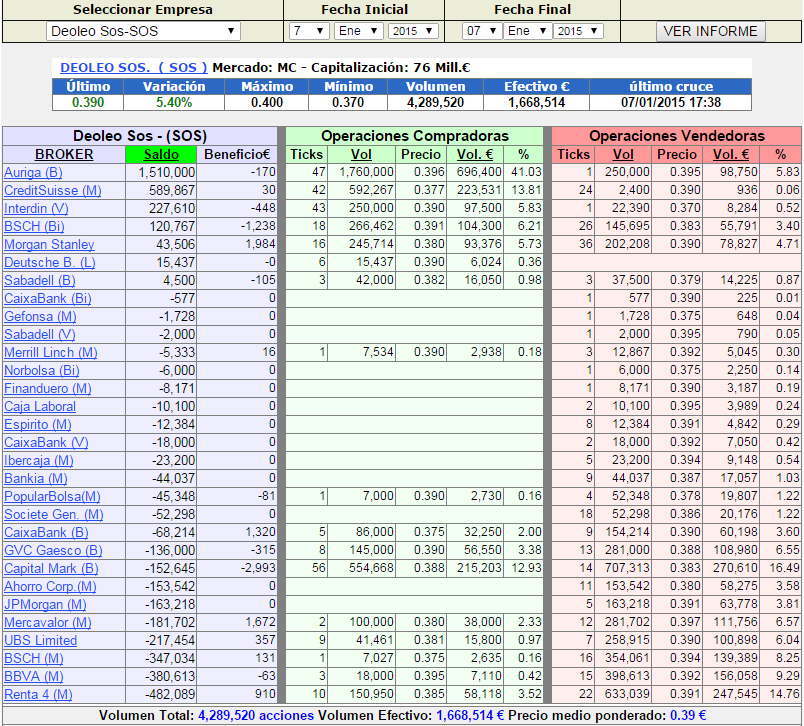
Task: Expand the Fecha Final day dropdown
Action: (x=481, y=31)
